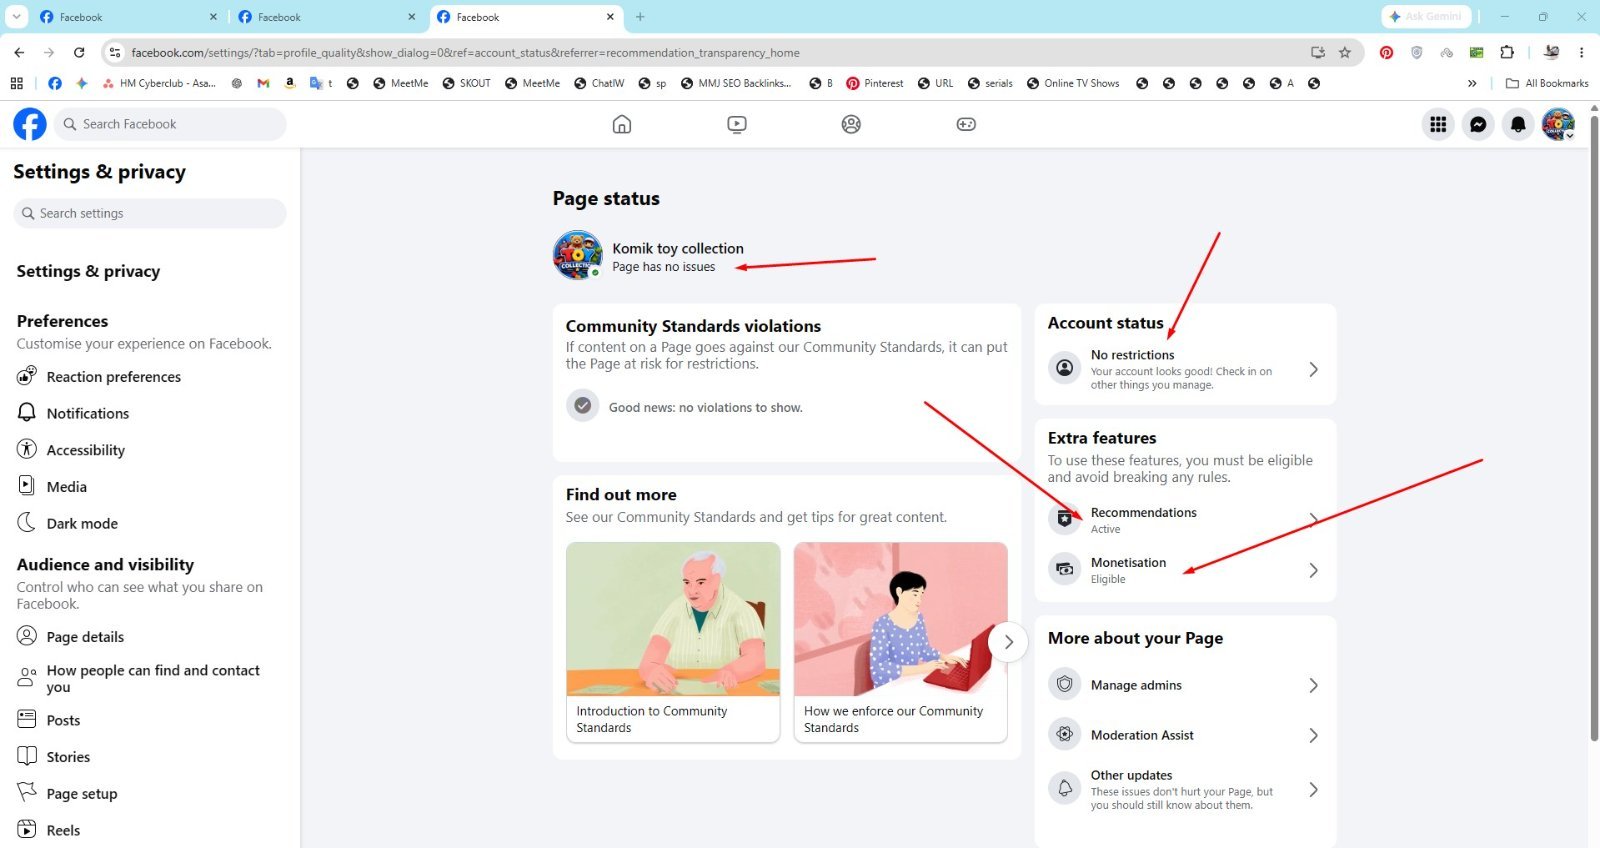Open the Video tab icon
Screen dimensions: 1600x848
pos(737,124)
